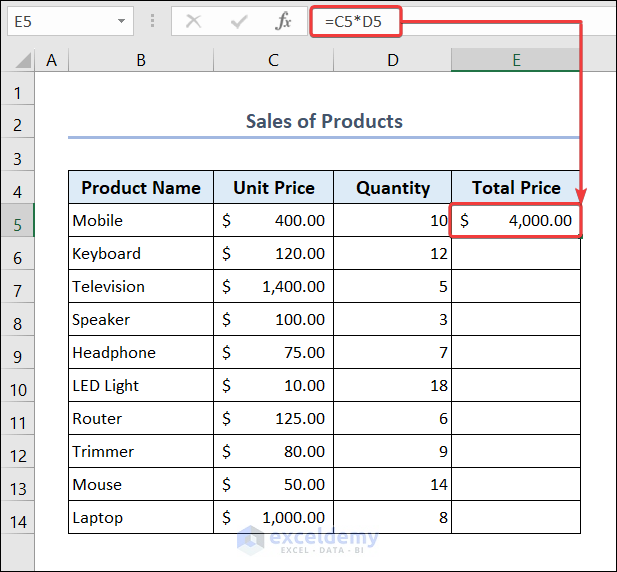
Task: Open the Insert Function fx dialog
Action: (284, 21)
